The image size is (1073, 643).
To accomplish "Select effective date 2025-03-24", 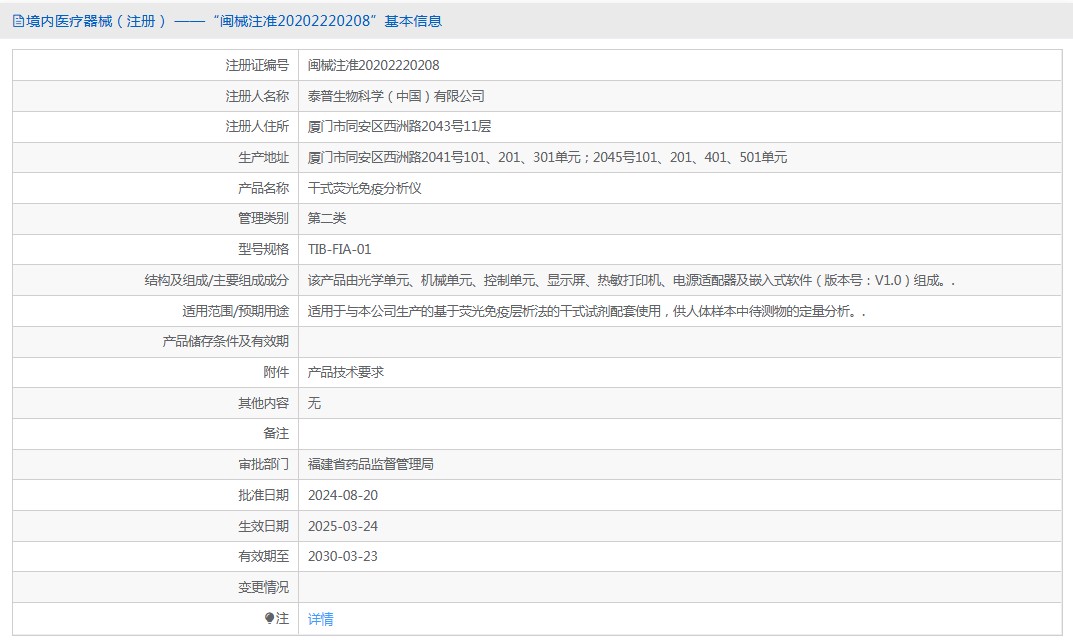I will (x=342, y=526).
